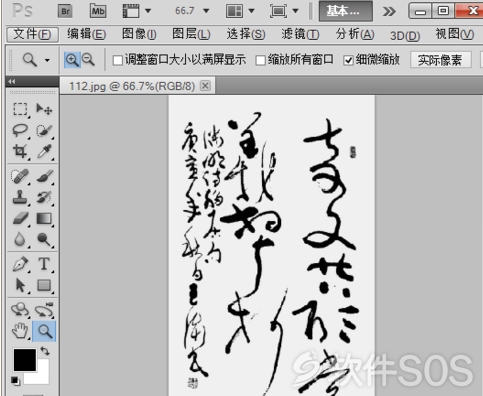Screen dimensions: 483x396
Task: Click the view extras film strip icon
Action: coord(131,11)
